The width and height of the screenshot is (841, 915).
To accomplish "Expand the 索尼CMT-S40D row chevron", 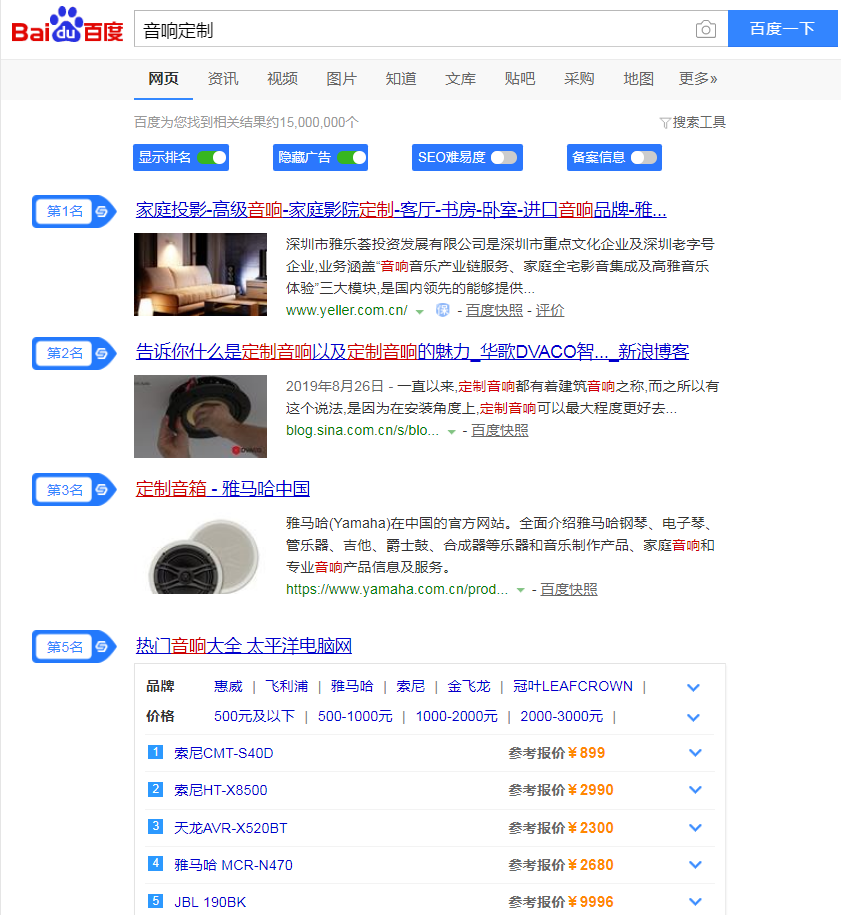I will pos(695,753).
